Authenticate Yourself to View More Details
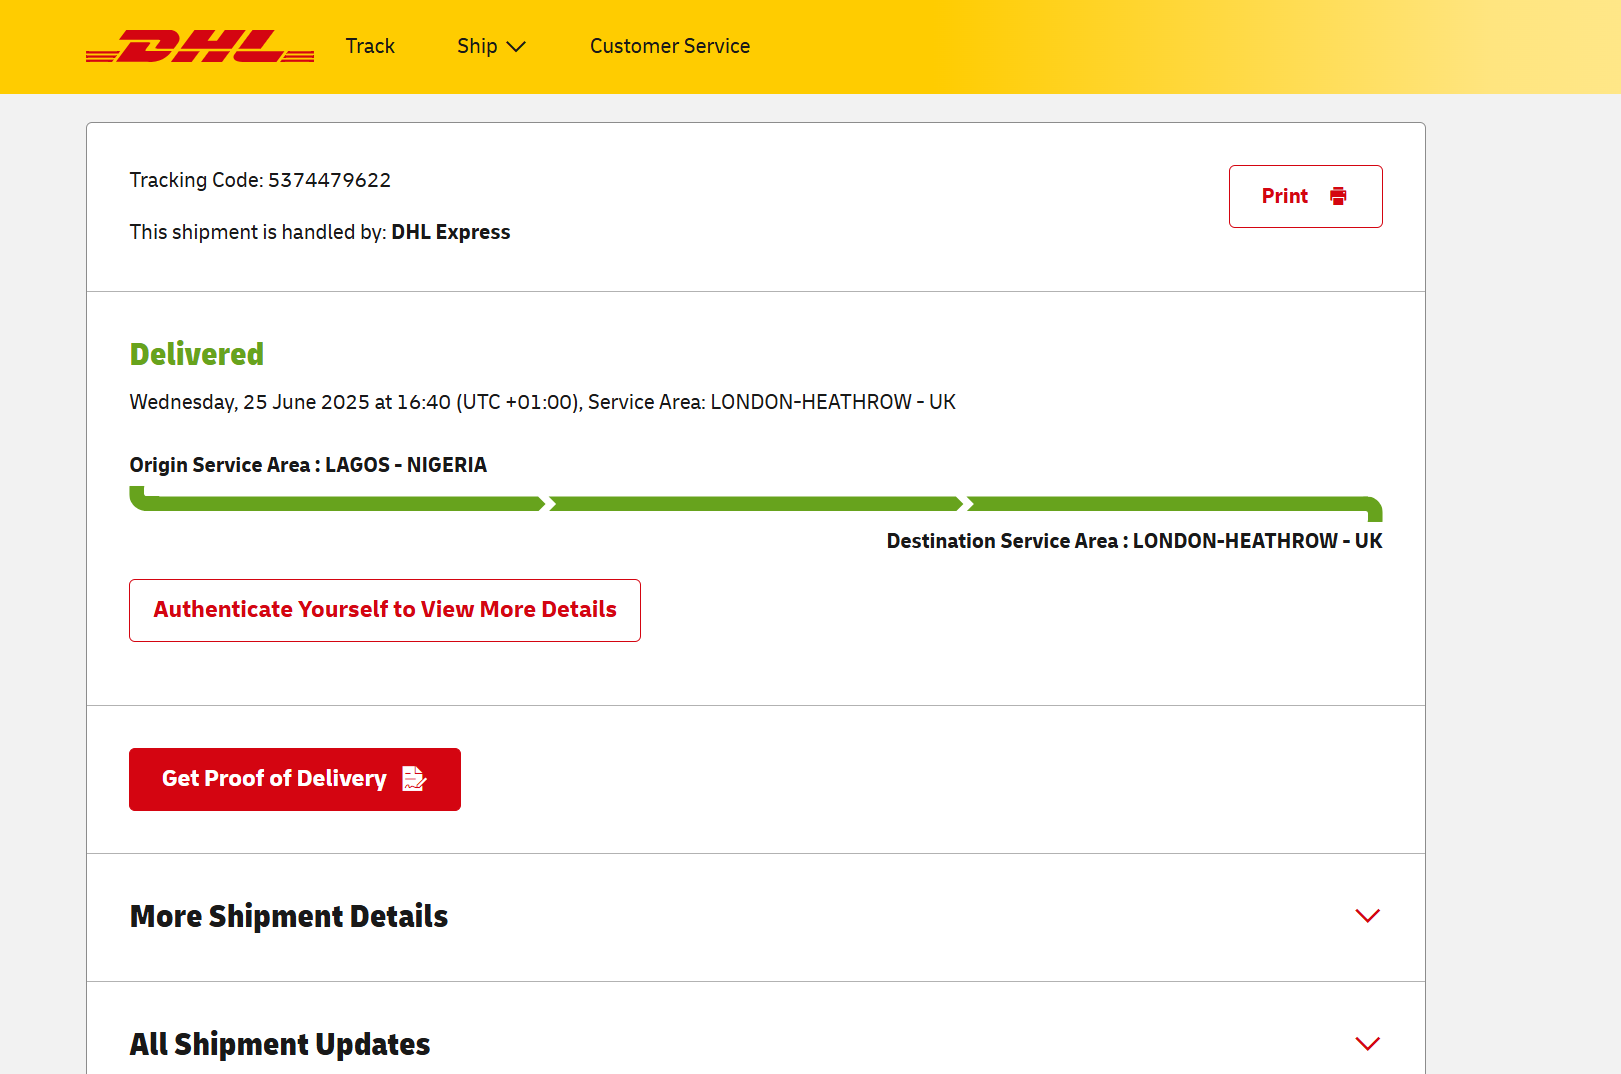 click(x=385, y=610)
